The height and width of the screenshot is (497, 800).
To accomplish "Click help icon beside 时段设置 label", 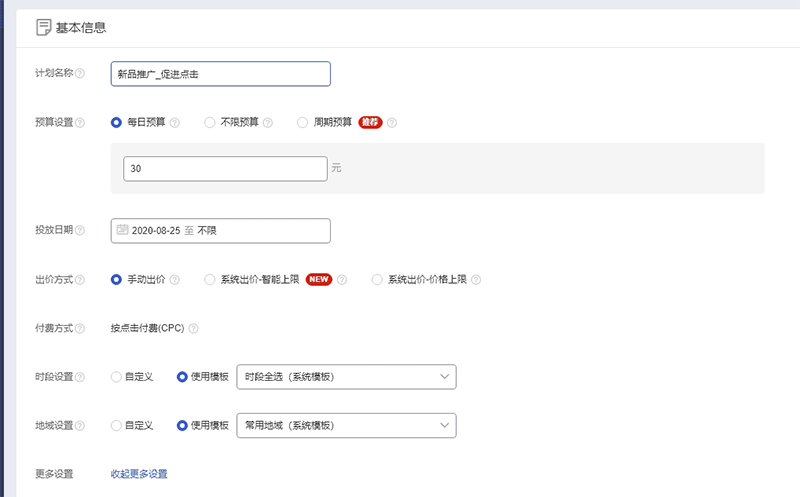I will 80,377.
